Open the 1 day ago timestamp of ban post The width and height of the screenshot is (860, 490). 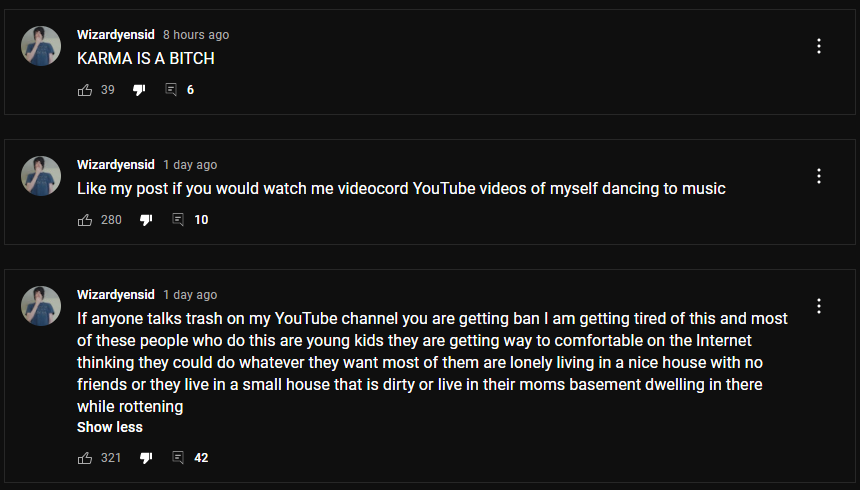click(x=190, y=295)
